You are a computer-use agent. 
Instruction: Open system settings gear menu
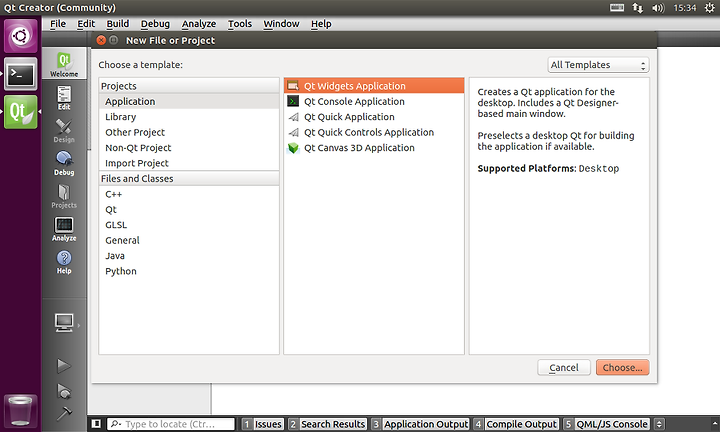point(709,7)
